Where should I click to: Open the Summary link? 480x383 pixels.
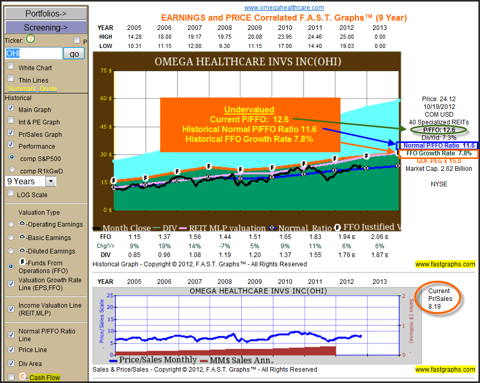22,88
